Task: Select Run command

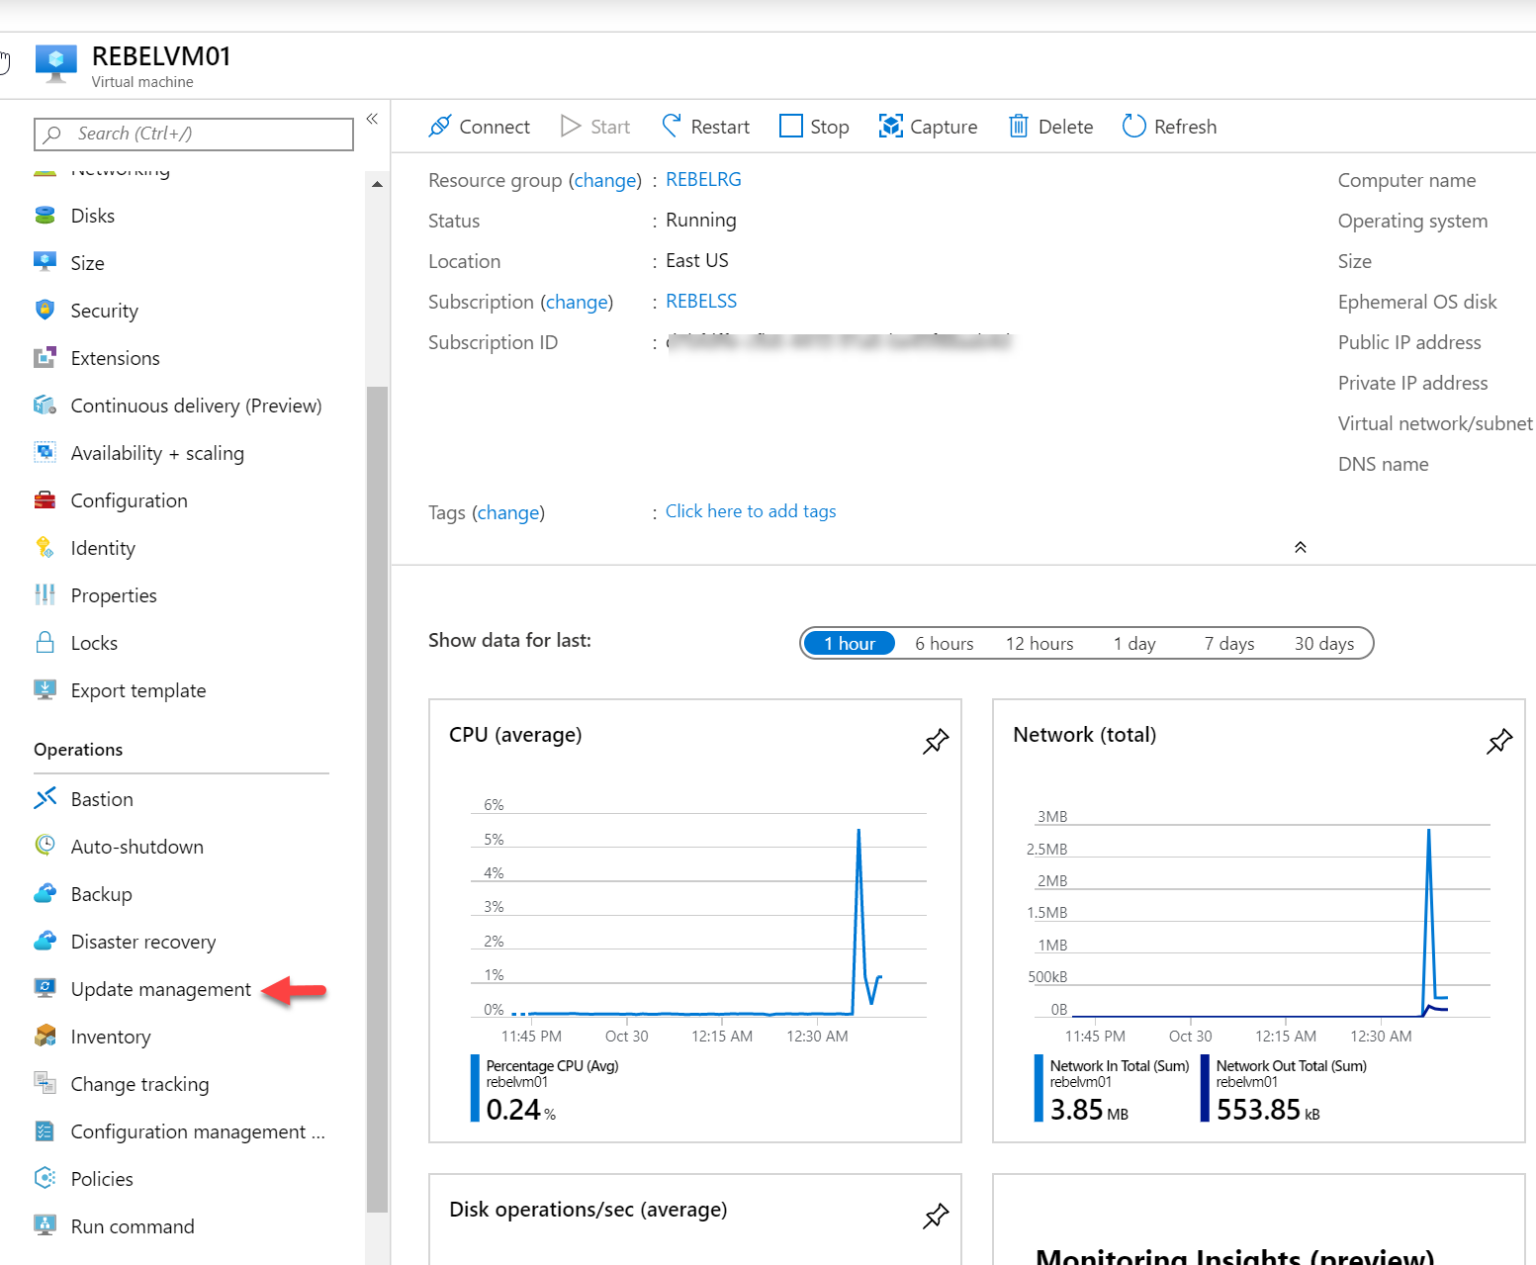Action: [132, 1226]
